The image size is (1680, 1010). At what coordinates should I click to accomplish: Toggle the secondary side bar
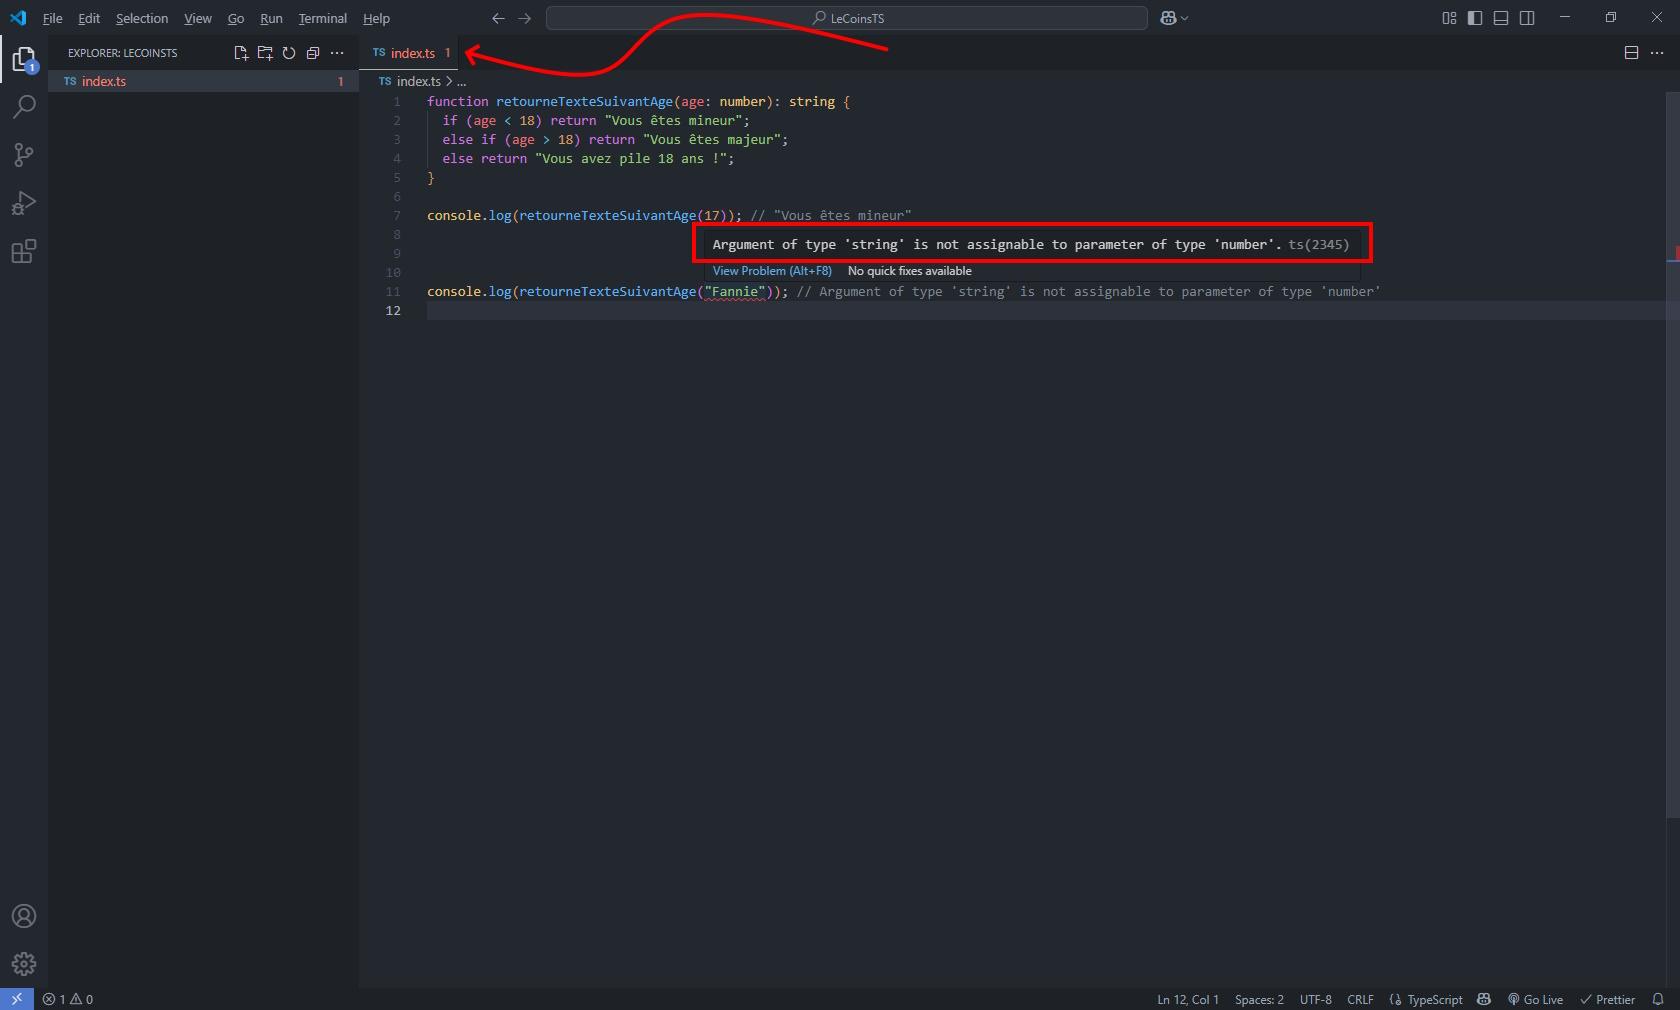point(1527,18)
